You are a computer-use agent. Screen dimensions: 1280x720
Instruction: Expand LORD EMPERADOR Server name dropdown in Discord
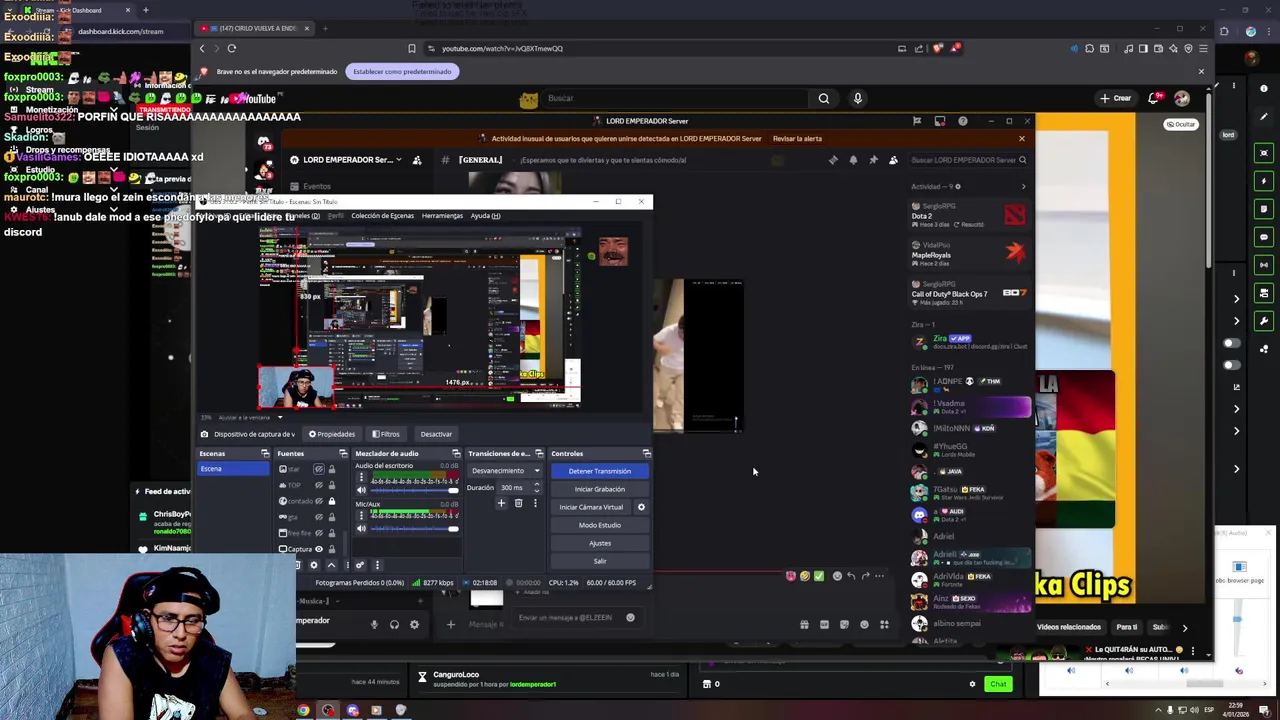398,160
